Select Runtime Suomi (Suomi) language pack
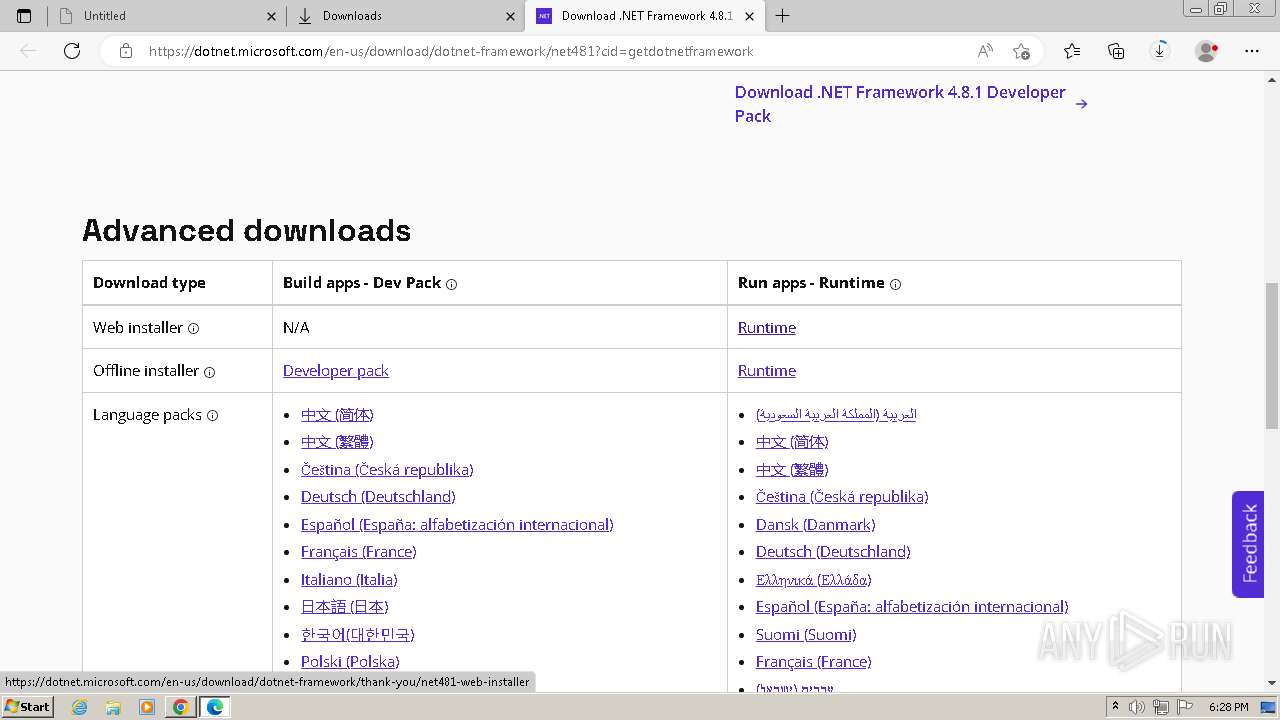The image size is (1280, 720). click(806, 634)
